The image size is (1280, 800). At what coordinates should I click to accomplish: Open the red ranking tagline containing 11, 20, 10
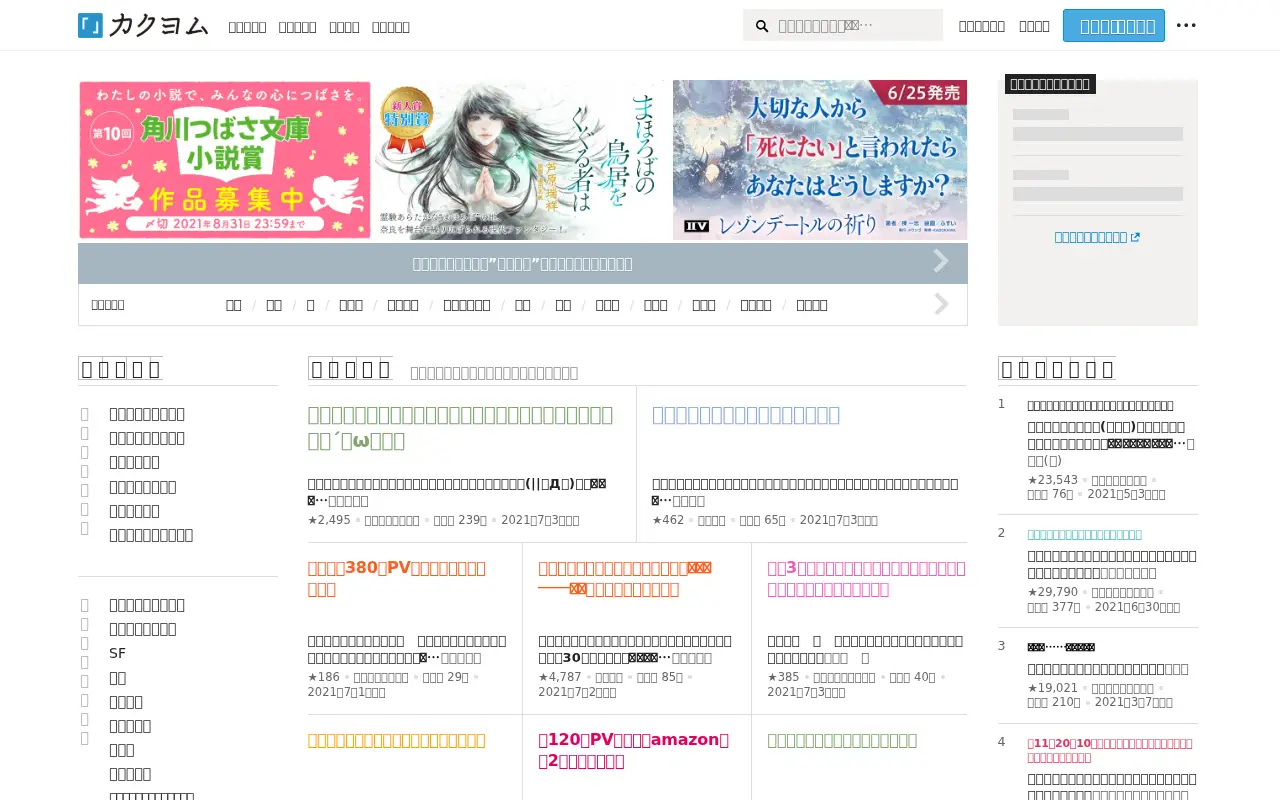(1109, 749)
